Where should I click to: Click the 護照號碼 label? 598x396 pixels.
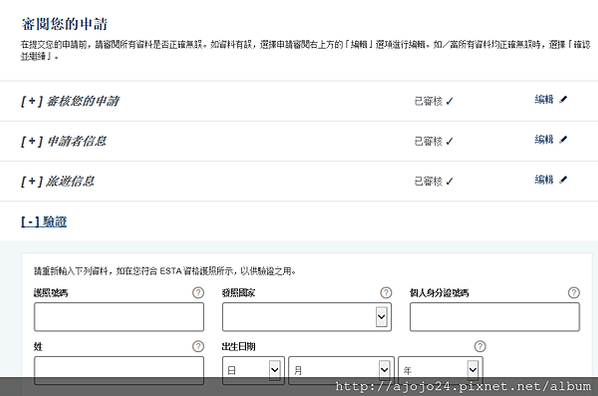pyautogui.click(x=51, y=293)
